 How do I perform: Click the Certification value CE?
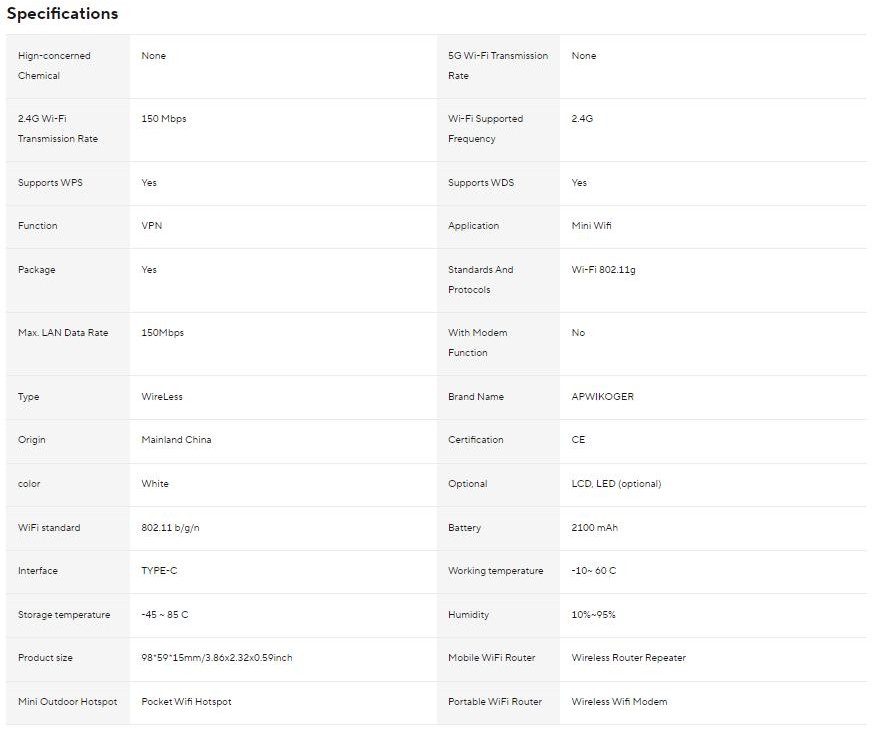tap(578, 440)
